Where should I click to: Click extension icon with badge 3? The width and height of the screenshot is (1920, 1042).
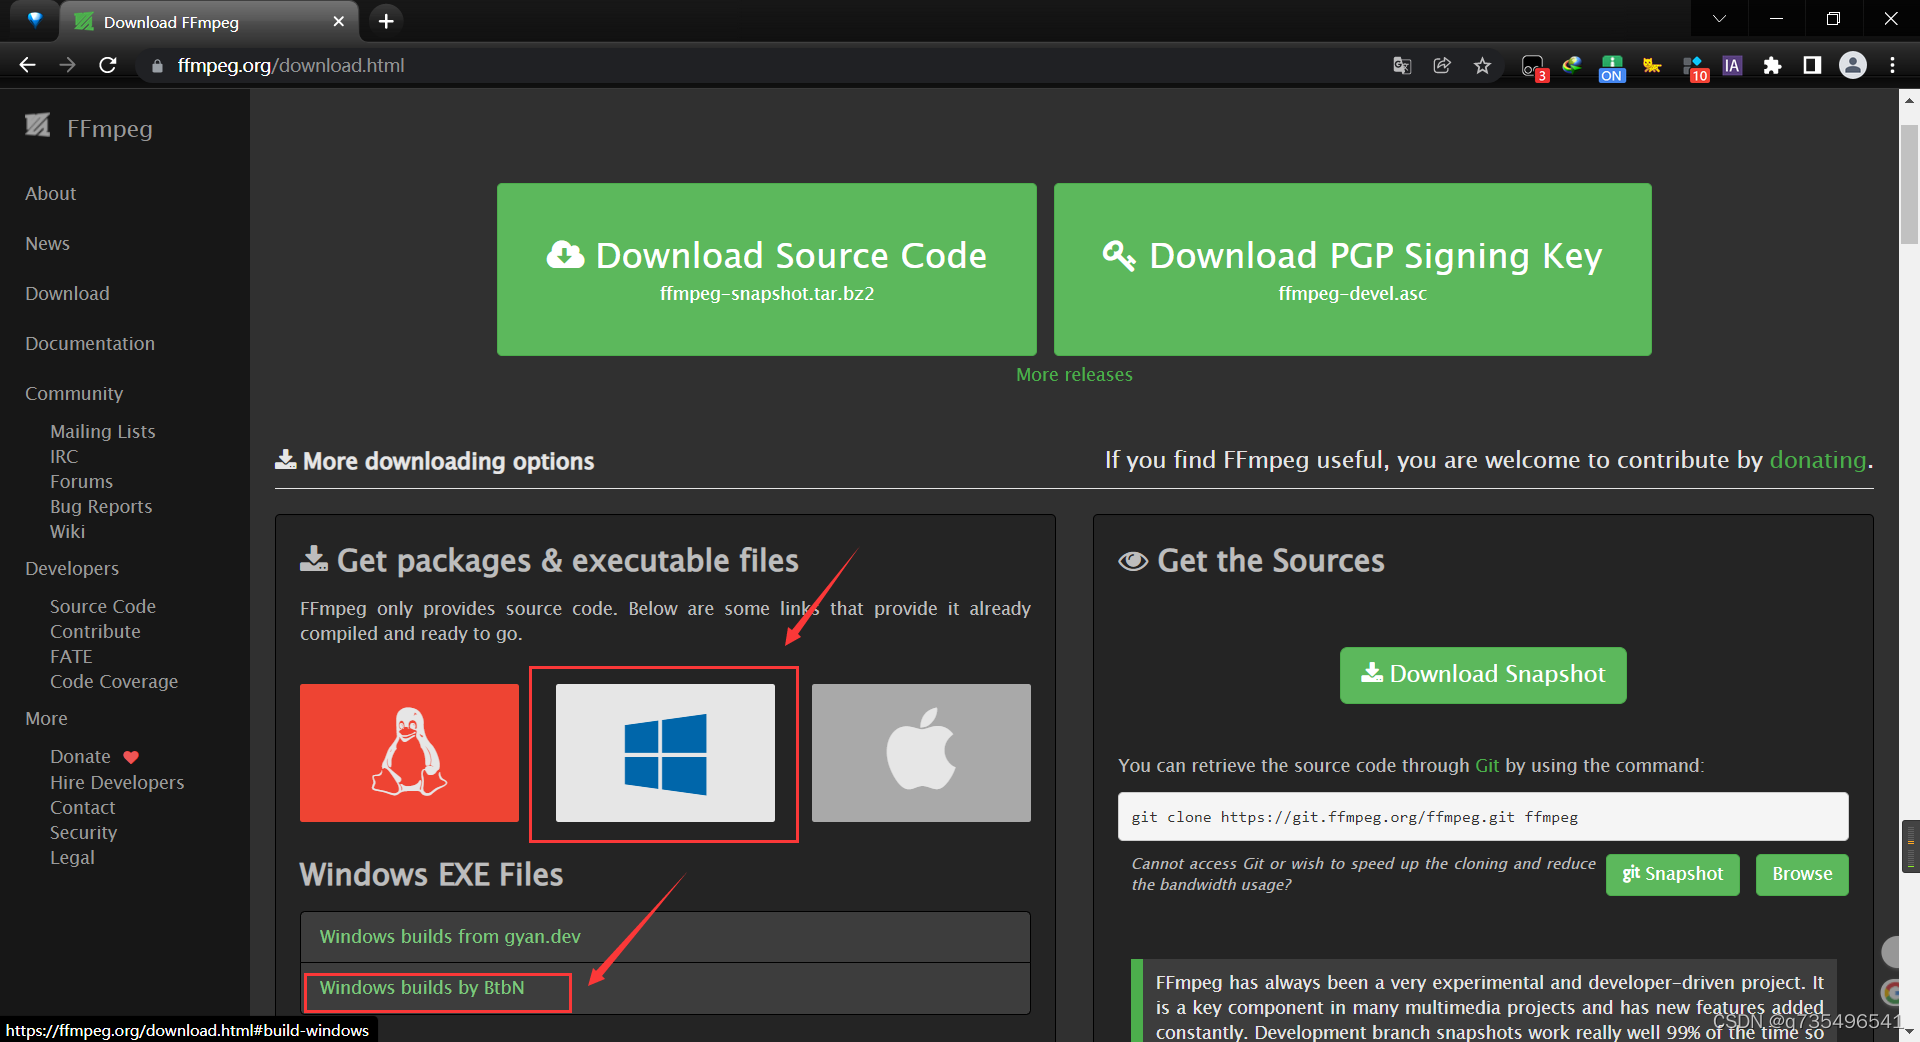pyautogui.click(x=1533, y=67)
